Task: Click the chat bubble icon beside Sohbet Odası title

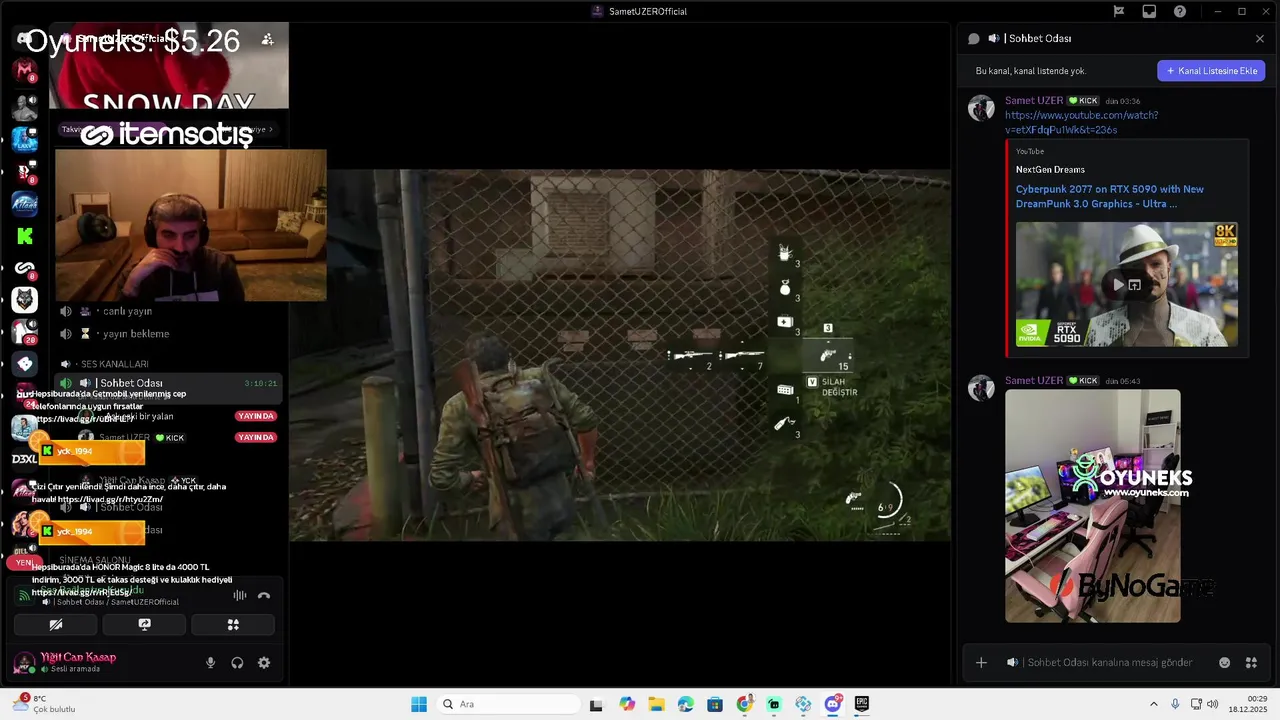Action: click(x=974, y=38)
